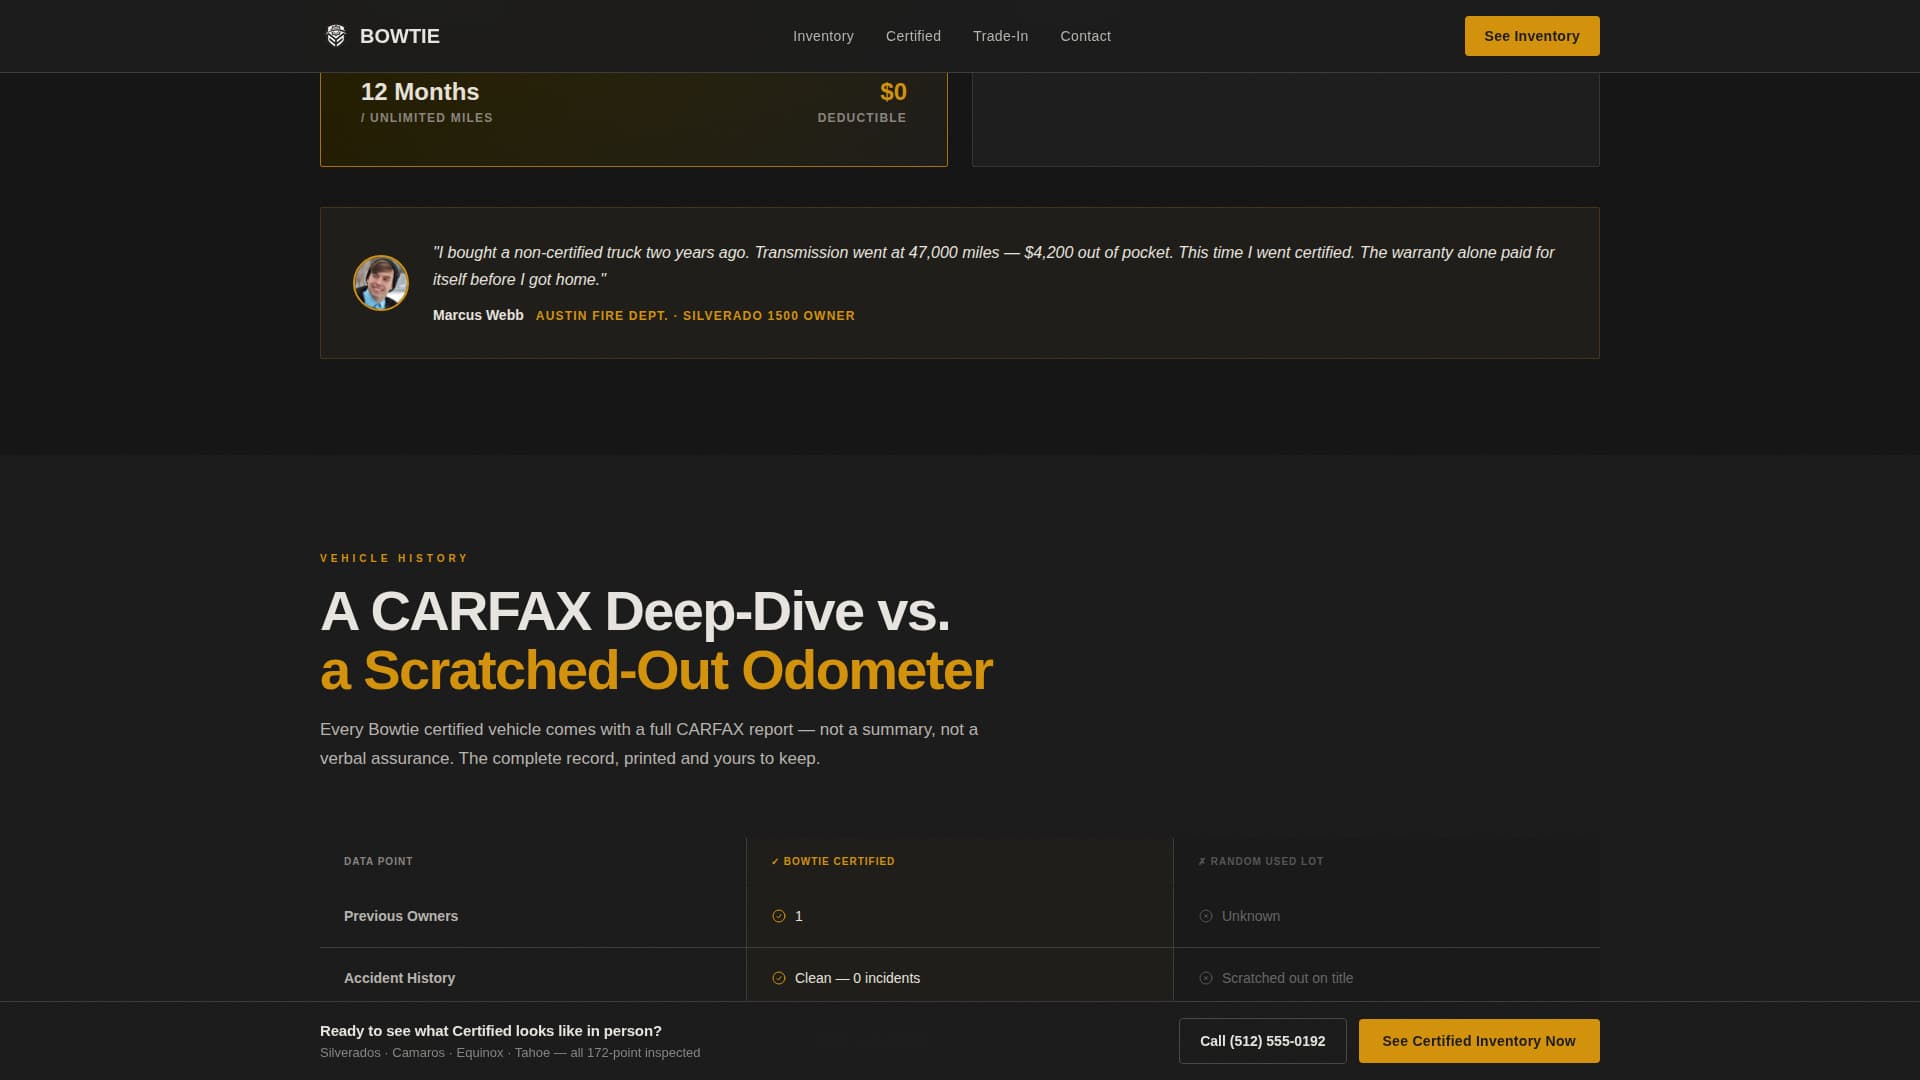The height and width of the screenshot is (1080, 1920).
Task: Click the check icon beside Clean — 0 incidents
Action: (x=779, y=978)
